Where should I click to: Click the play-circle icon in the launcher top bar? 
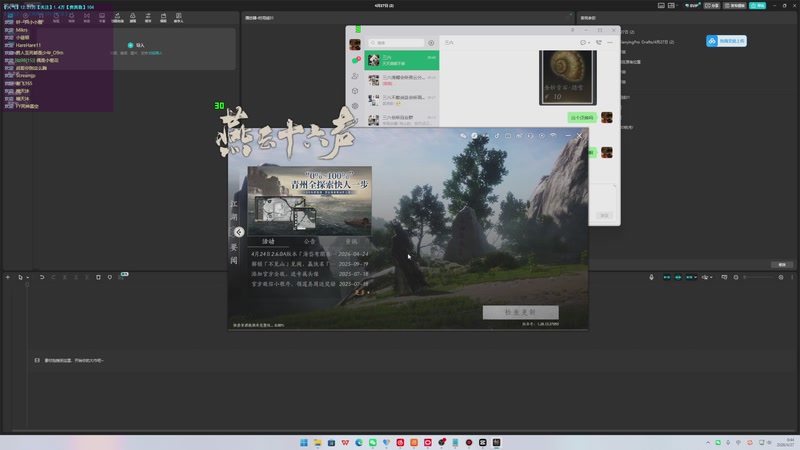(542, 136)
